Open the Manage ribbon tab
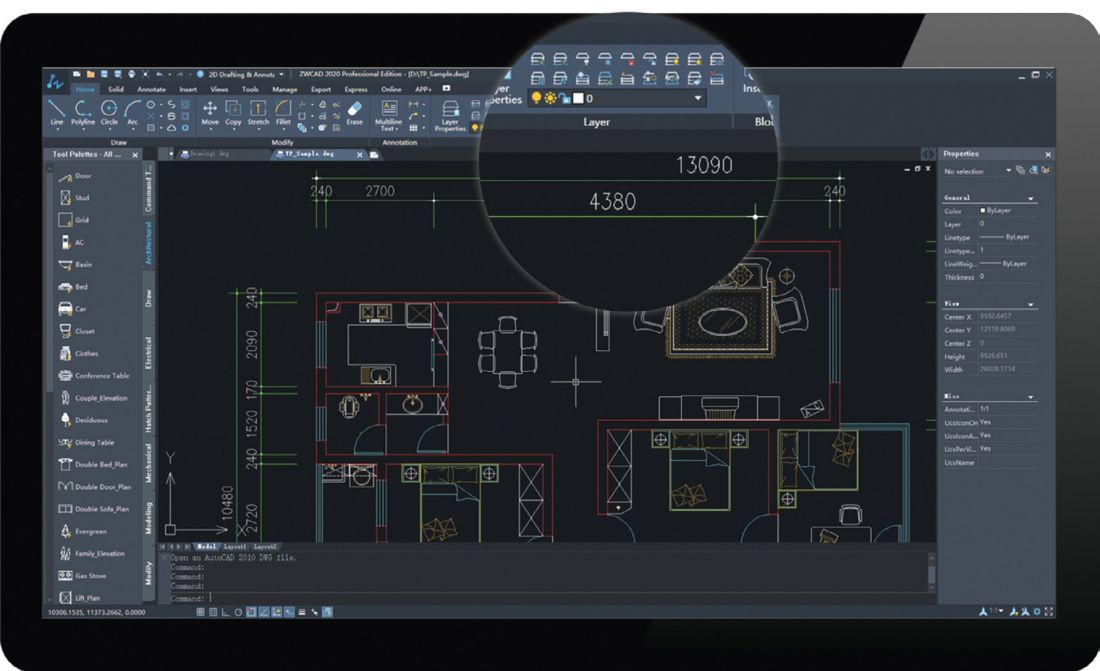The image size is (1100, 671). 285,89
